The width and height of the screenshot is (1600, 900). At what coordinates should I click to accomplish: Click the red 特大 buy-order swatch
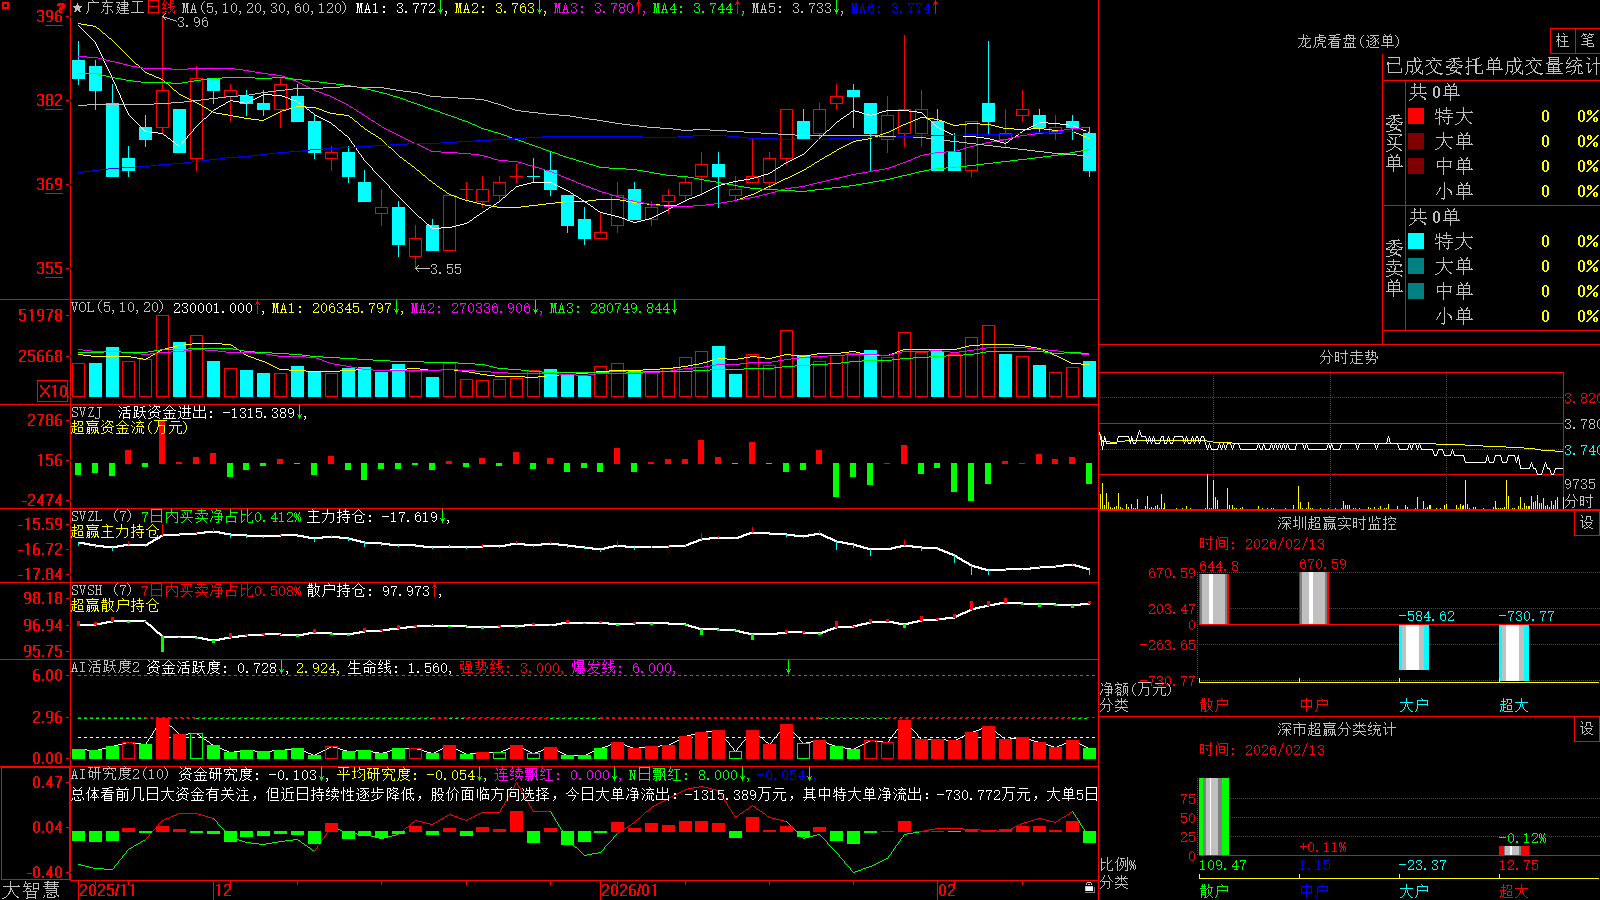pyautogui.click(x=1416, y=116)
